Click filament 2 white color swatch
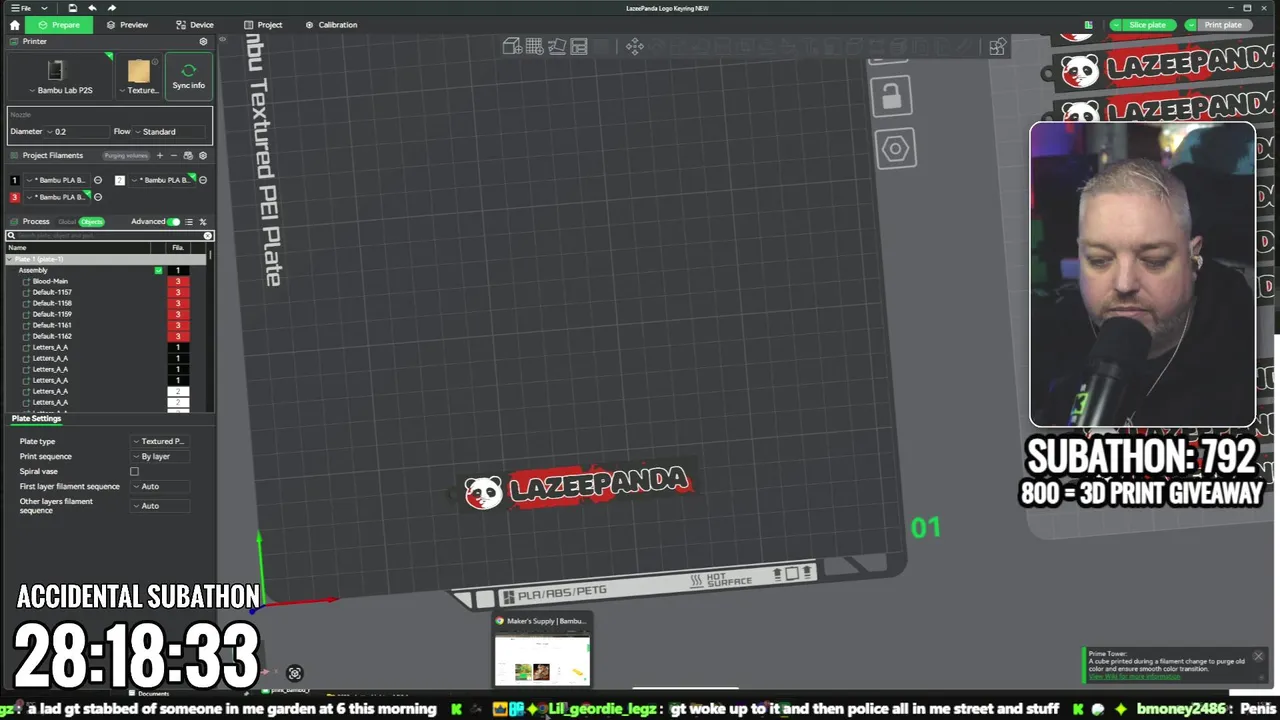The image size is (1280, 720). (119, 180)
